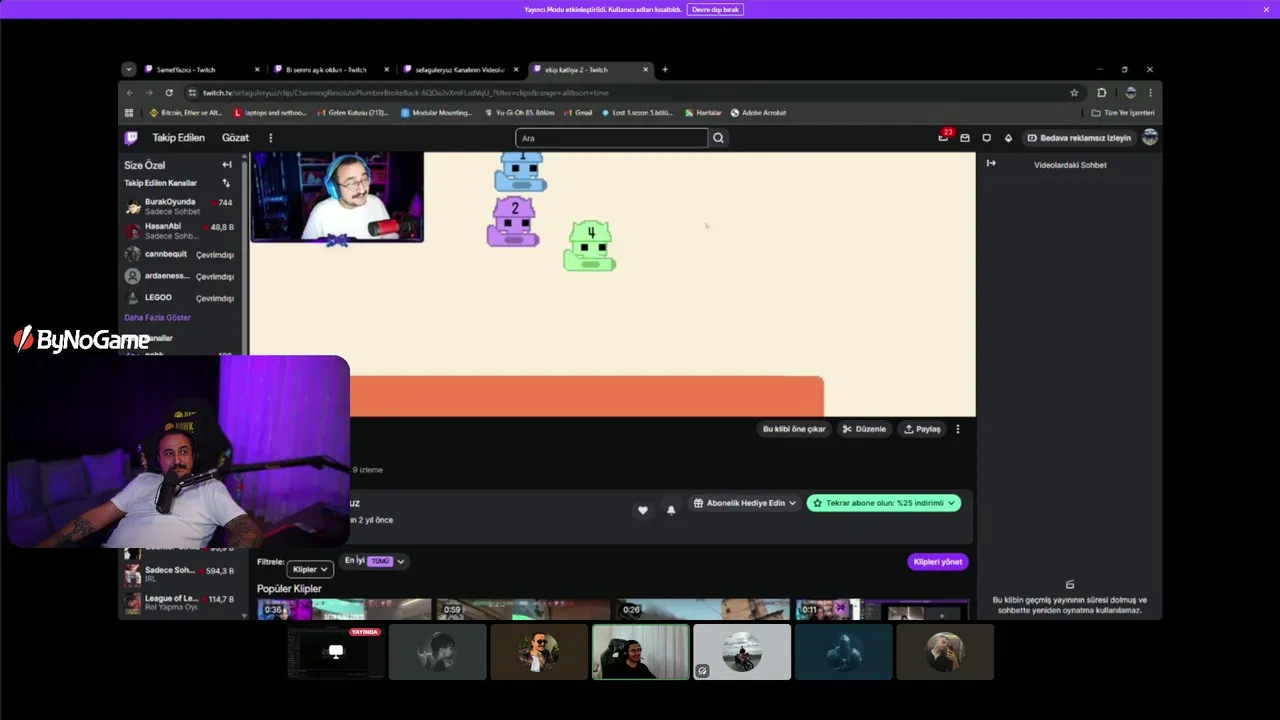Click the Düzenle clip button
1280x720 pixels.
[864, 429]
